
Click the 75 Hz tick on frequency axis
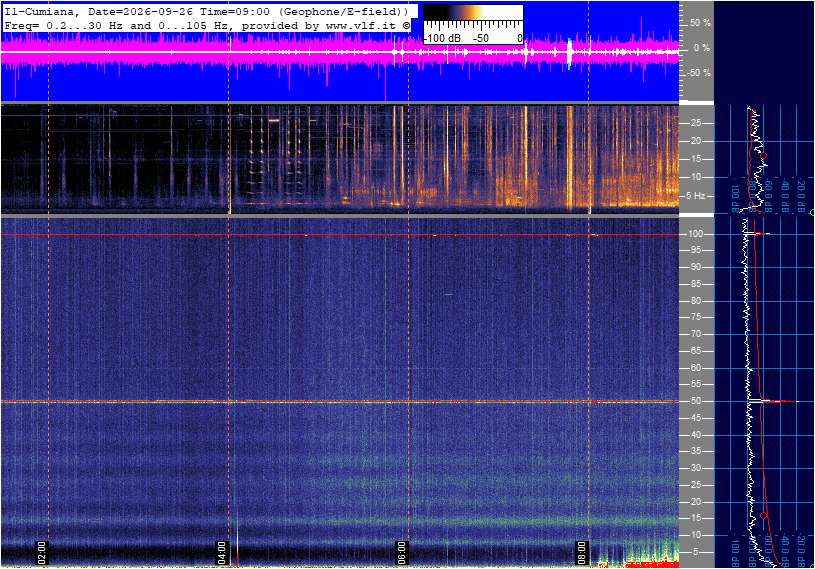(695, 317)
